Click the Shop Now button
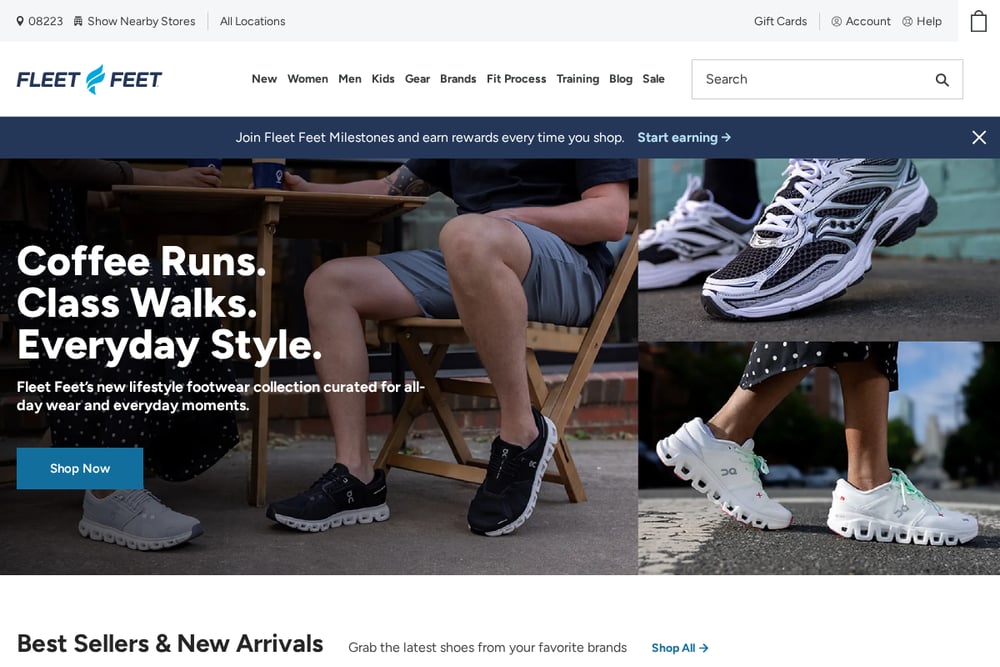1000x667 pixels. [x=80, y=469]
